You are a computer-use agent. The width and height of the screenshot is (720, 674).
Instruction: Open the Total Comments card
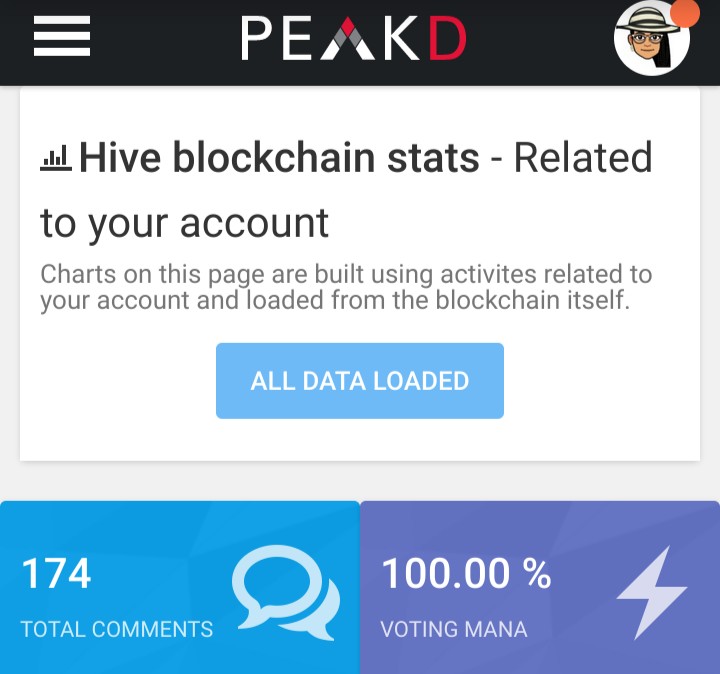pyautogui.click(x=180, y=587)
